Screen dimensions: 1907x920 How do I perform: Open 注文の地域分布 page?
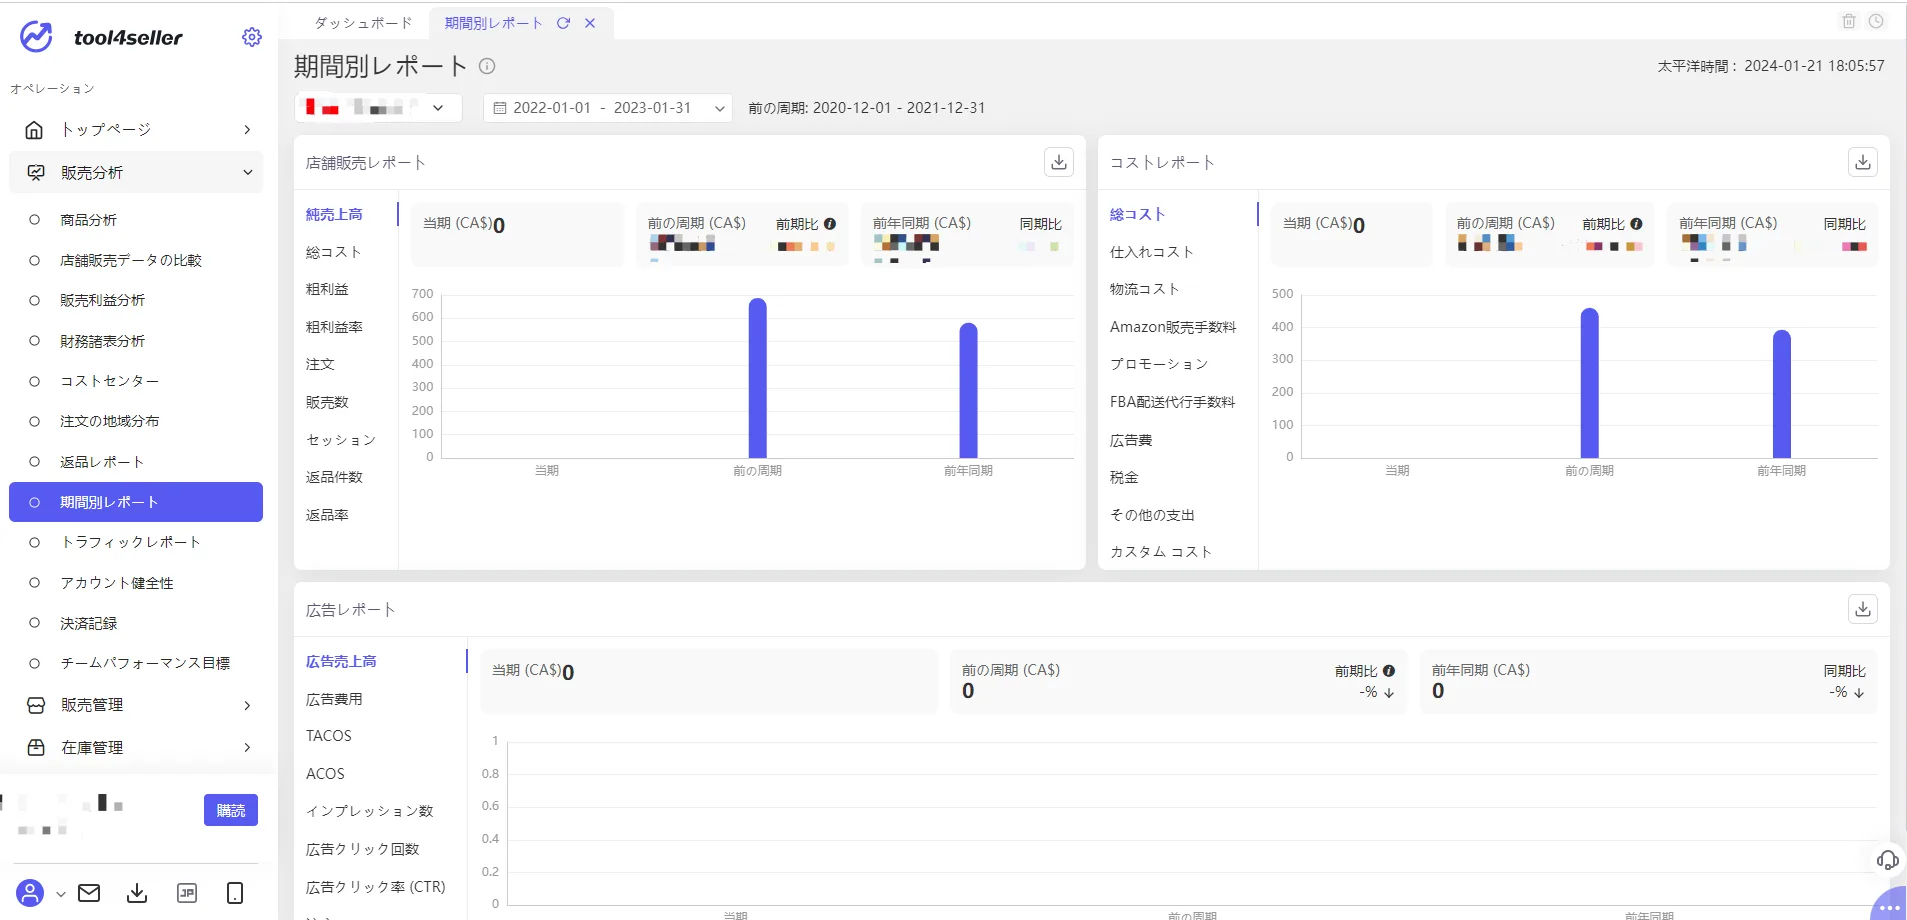[109, 421]
